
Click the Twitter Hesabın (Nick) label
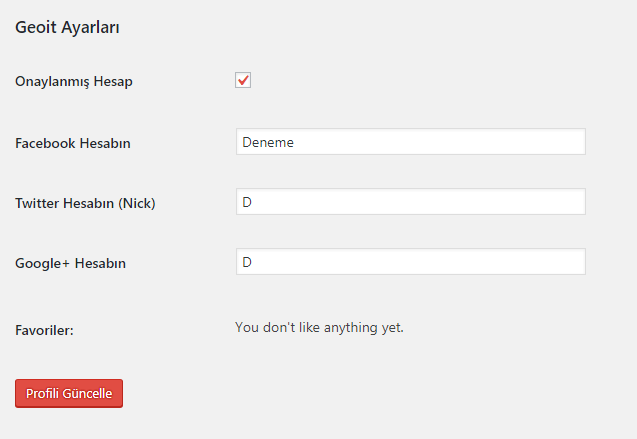click(x=85, y=203)
